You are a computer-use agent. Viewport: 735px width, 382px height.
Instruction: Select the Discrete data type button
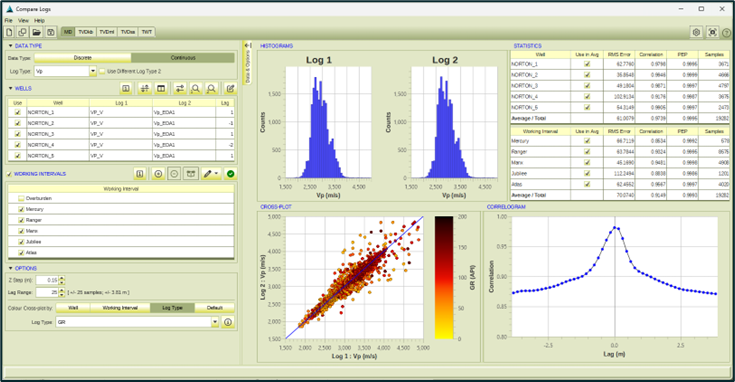(82, 58)
